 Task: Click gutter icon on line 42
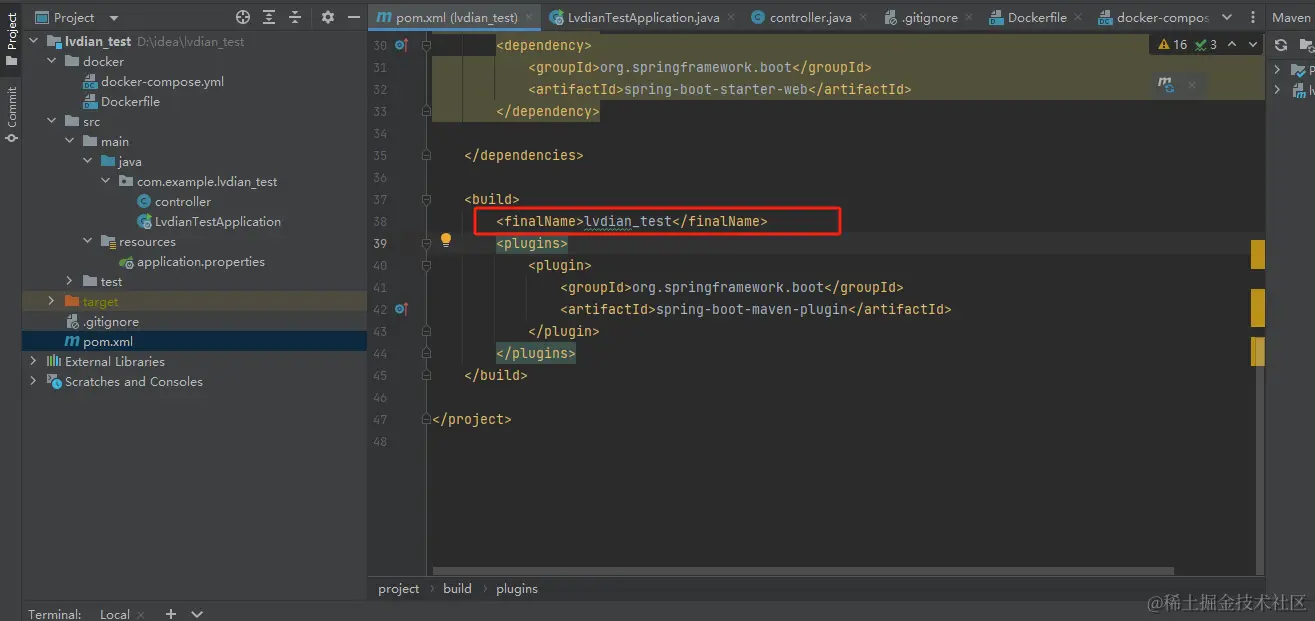pyautogui.click(x=401, y=309)
